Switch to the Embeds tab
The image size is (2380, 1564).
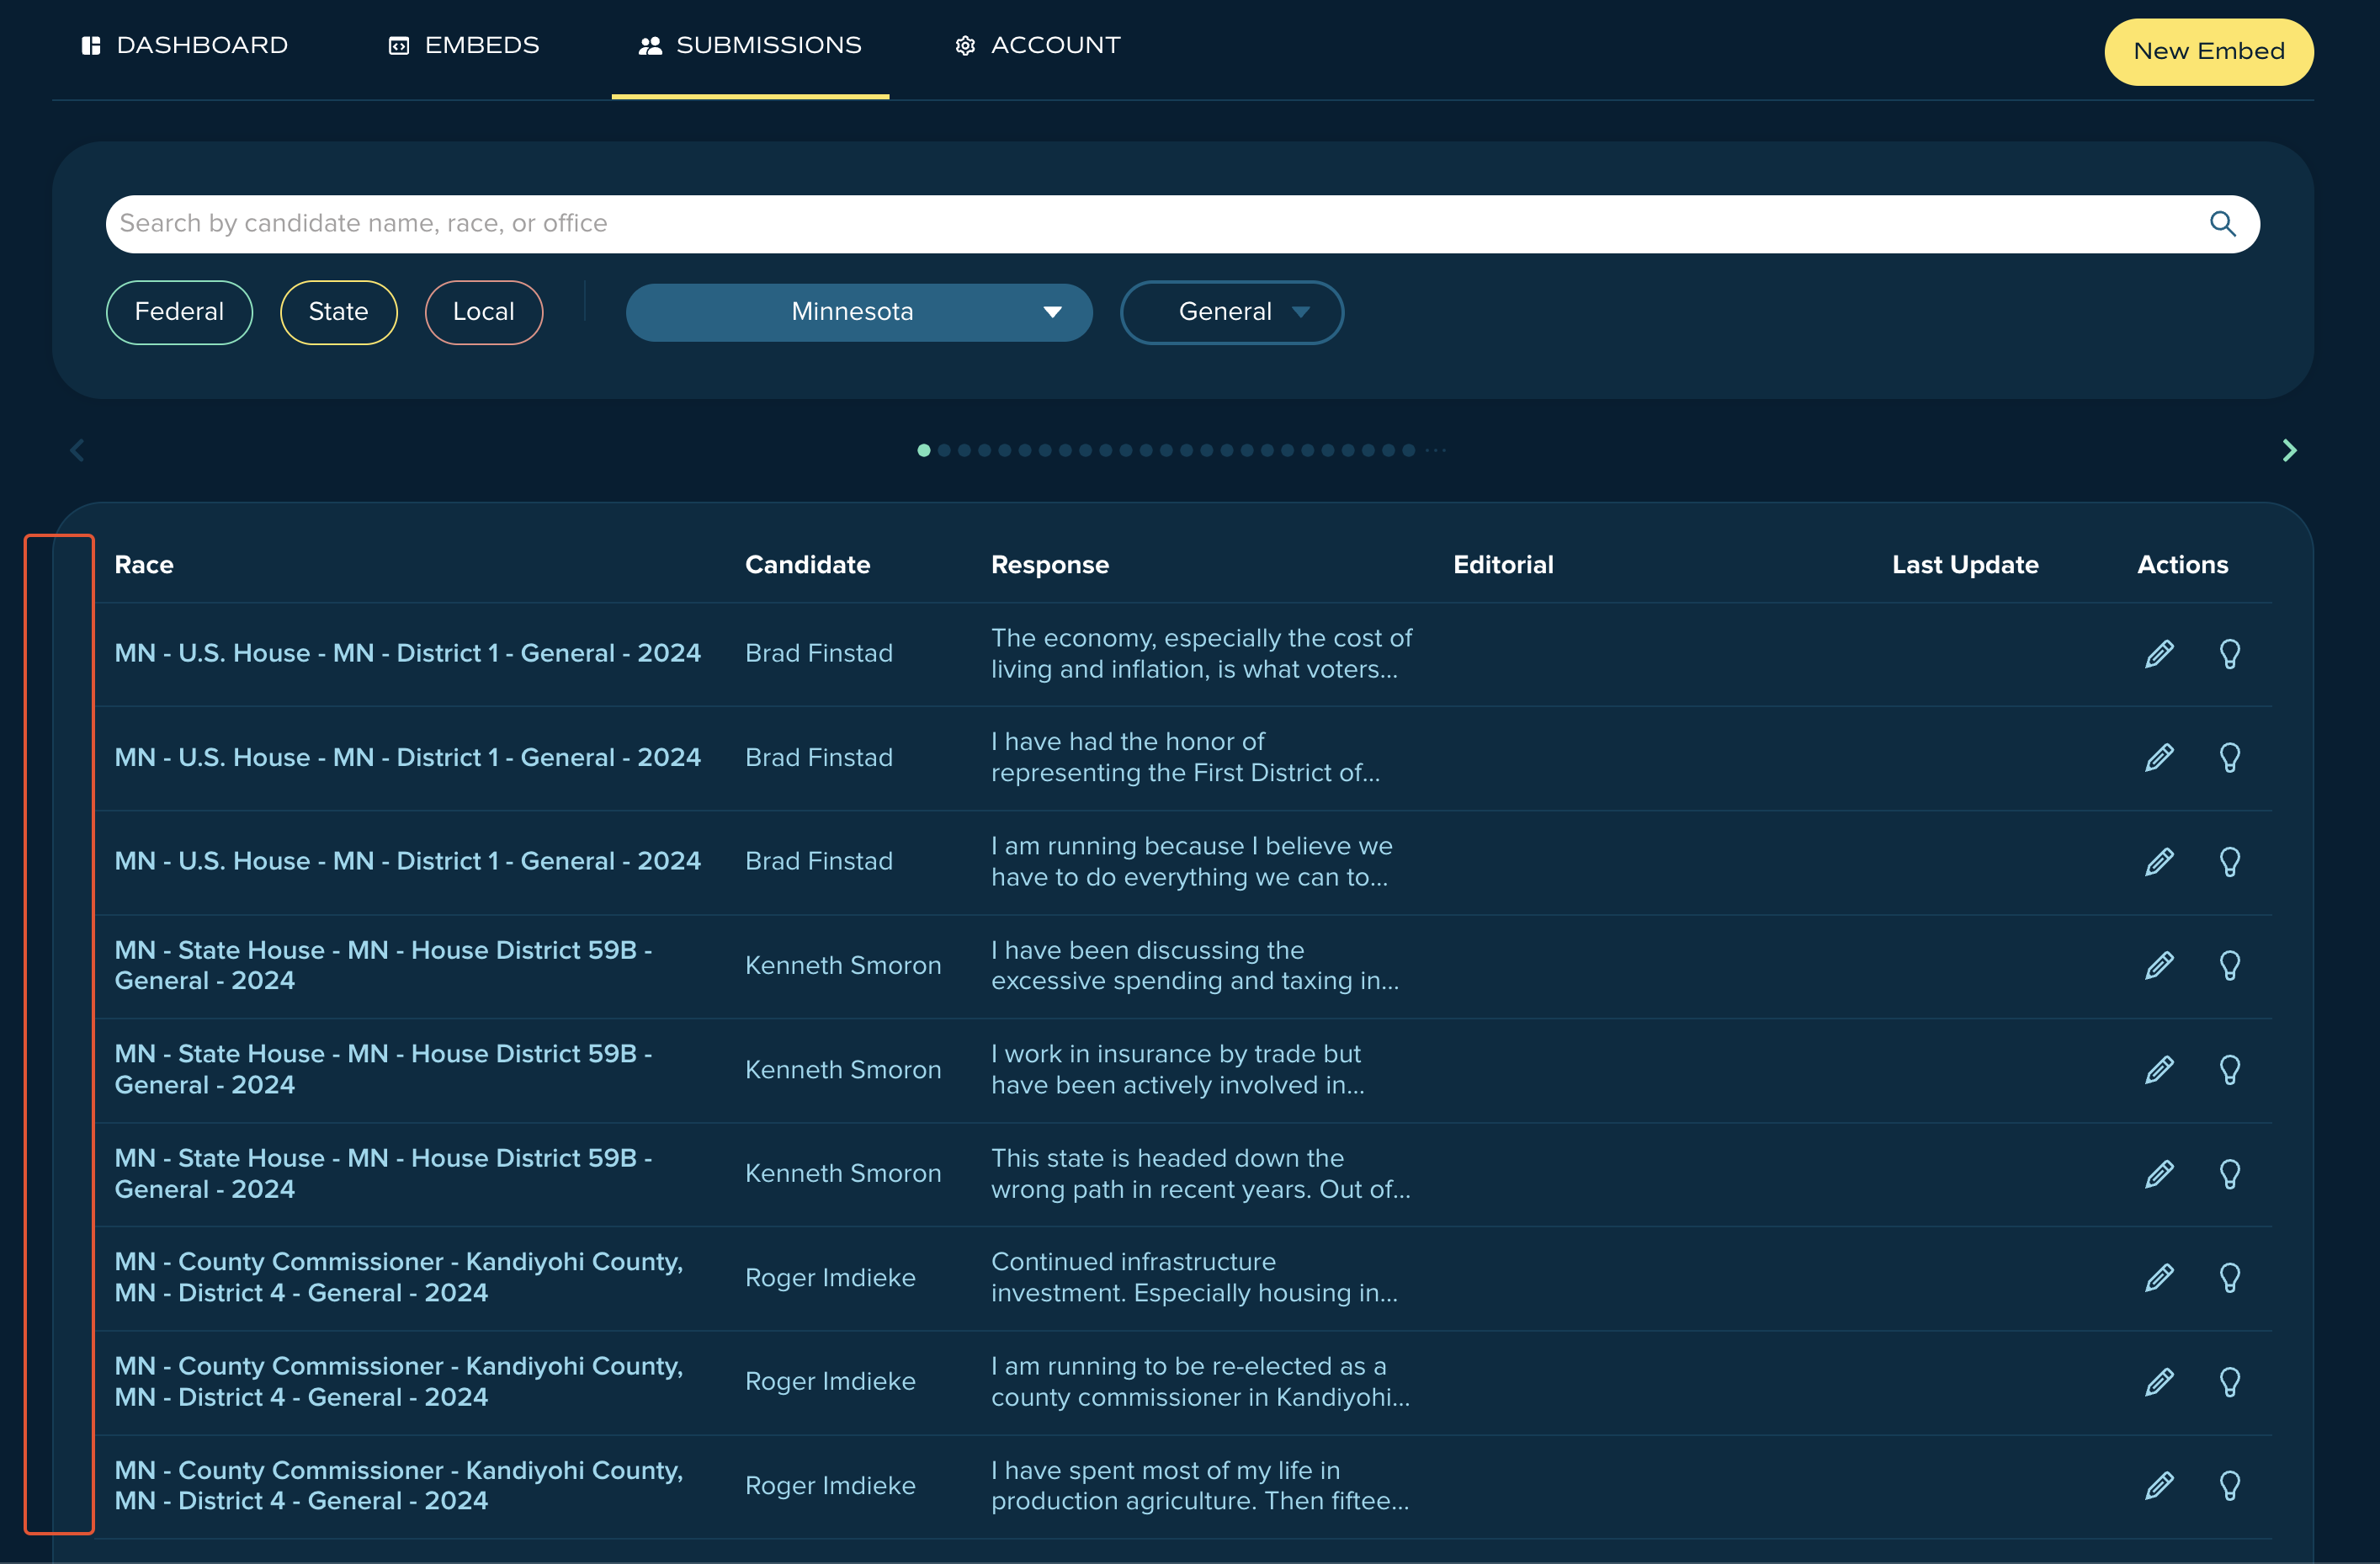click(x=463, y=45)
